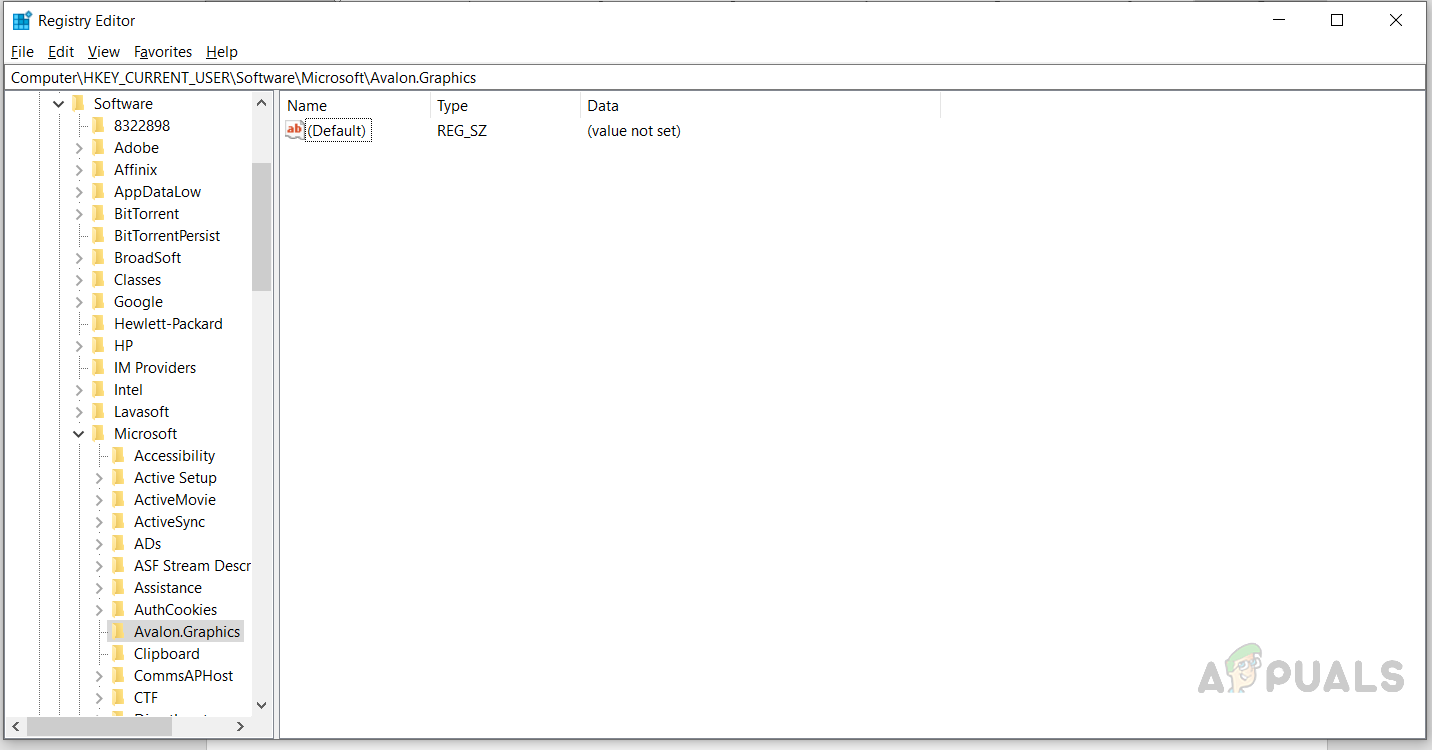Click the Type column header
This screenshot has height=750, width=1432.
click(x=505, y=105)
